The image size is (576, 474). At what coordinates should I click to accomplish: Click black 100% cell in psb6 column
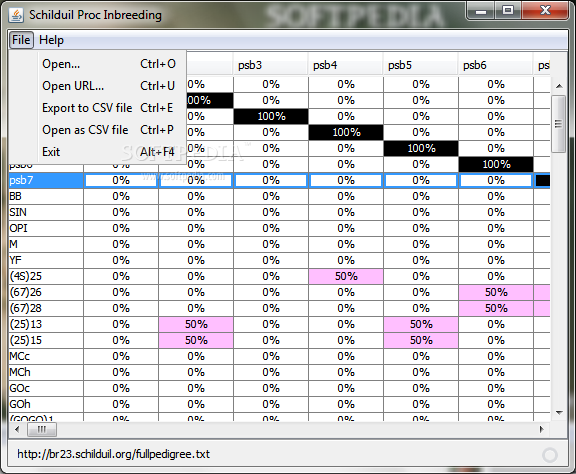496,164
